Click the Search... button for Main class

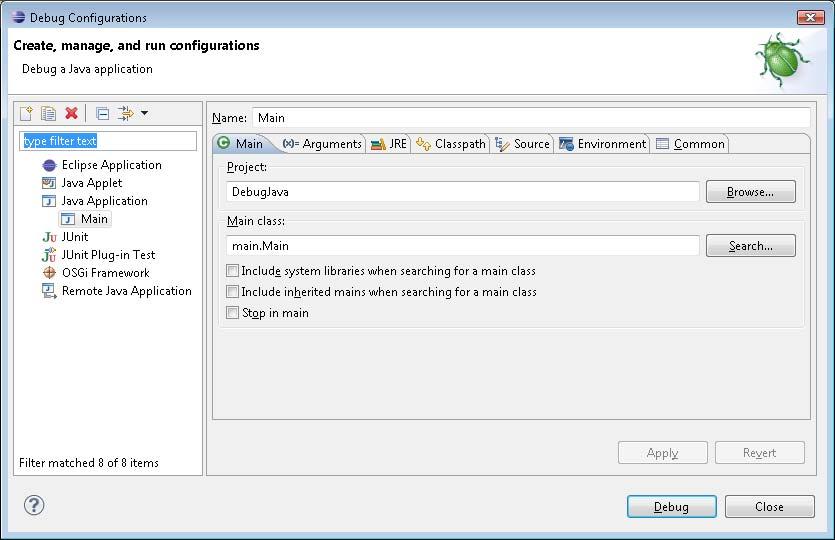point(751,246)
